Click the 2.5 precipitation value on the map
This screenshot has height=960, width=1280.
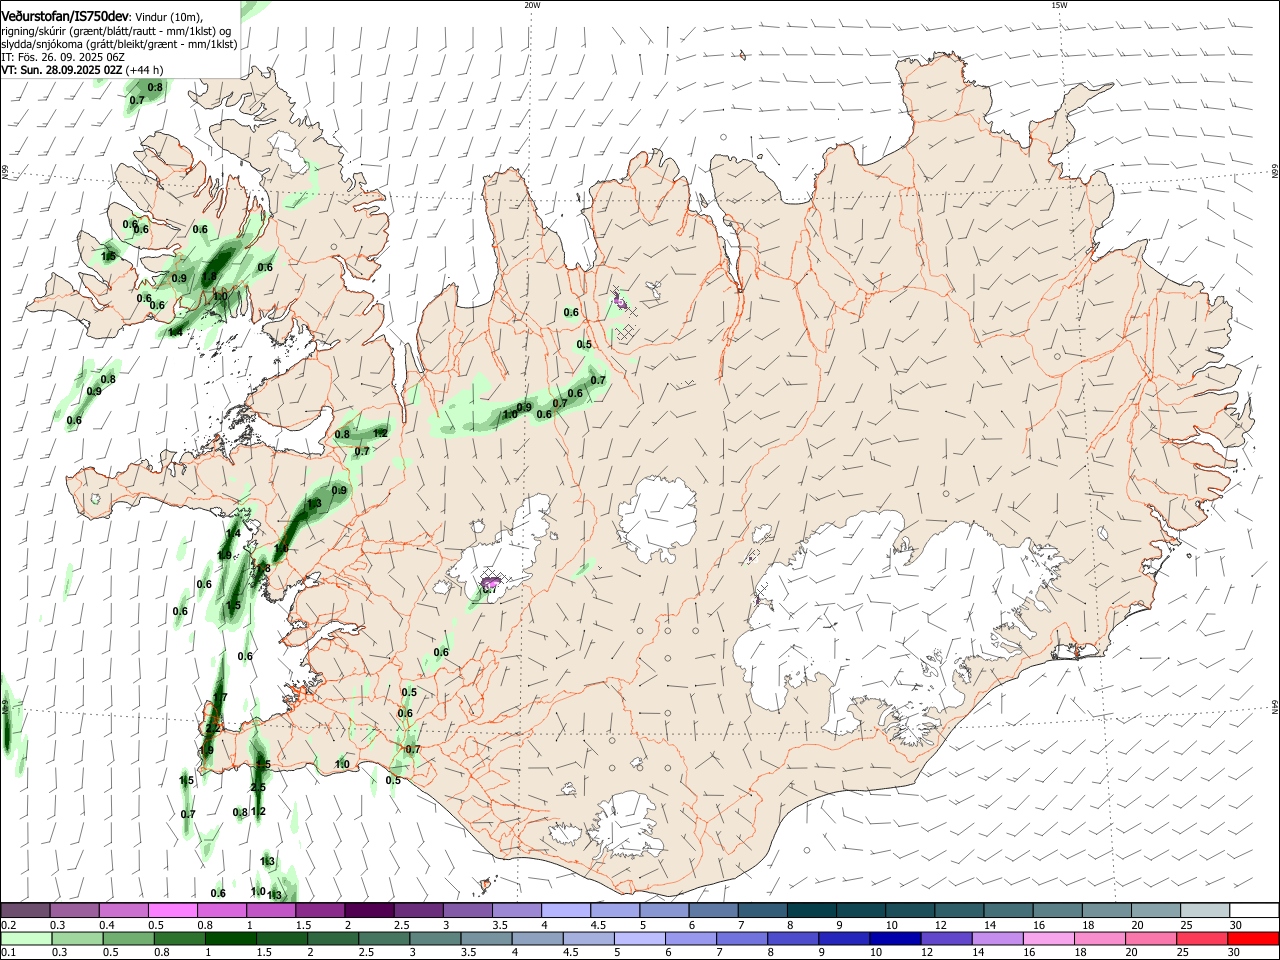(x=258, y=787)
